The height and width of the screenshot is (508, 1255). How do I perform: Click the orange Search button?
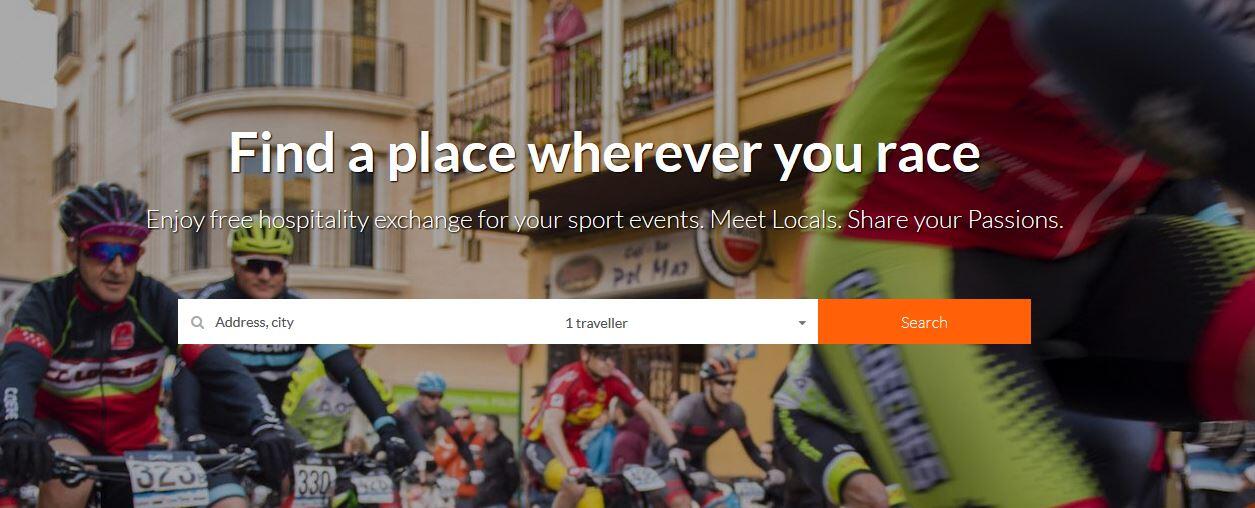point(924,322)
